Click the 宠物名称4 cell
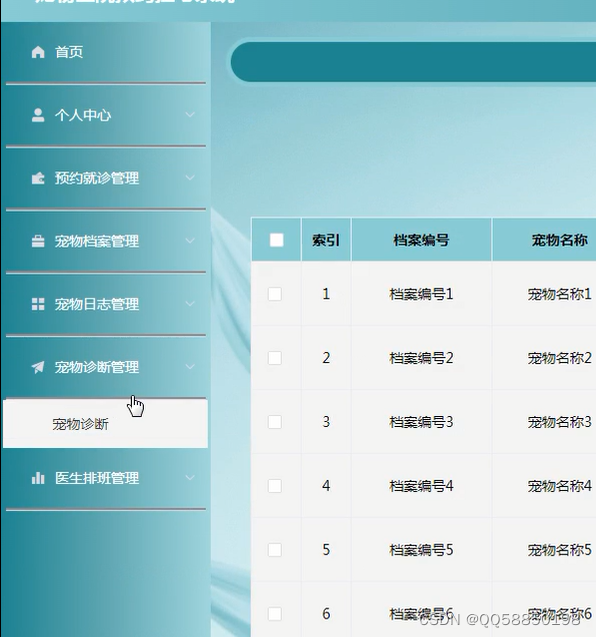This screenshot has height=637, width=596. click(560, 486)
